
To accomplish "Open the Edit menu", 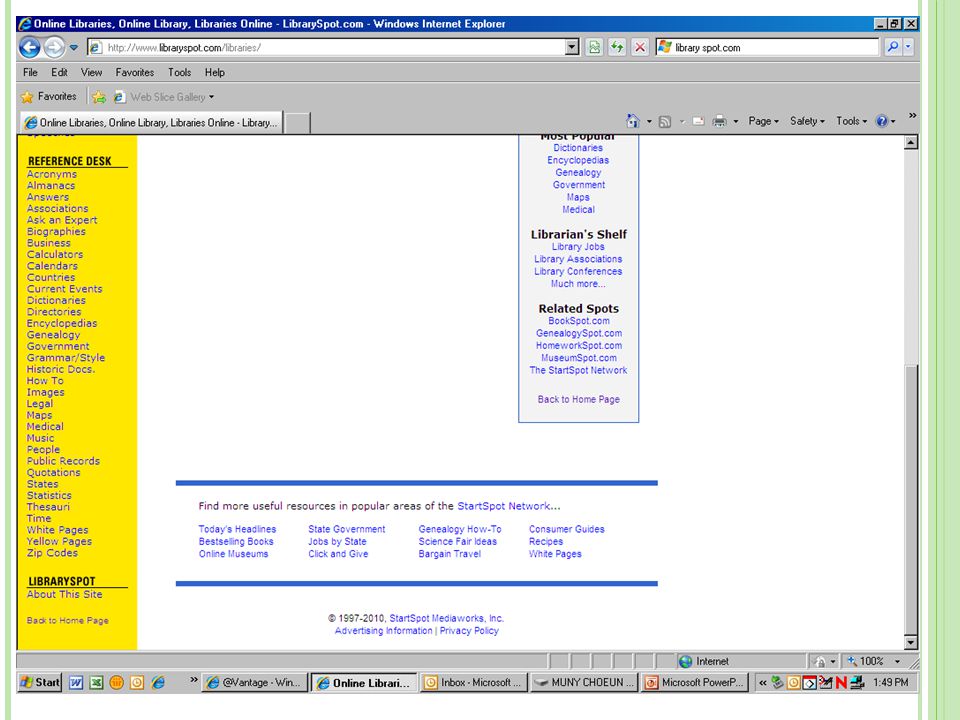I will pos(59,72).
